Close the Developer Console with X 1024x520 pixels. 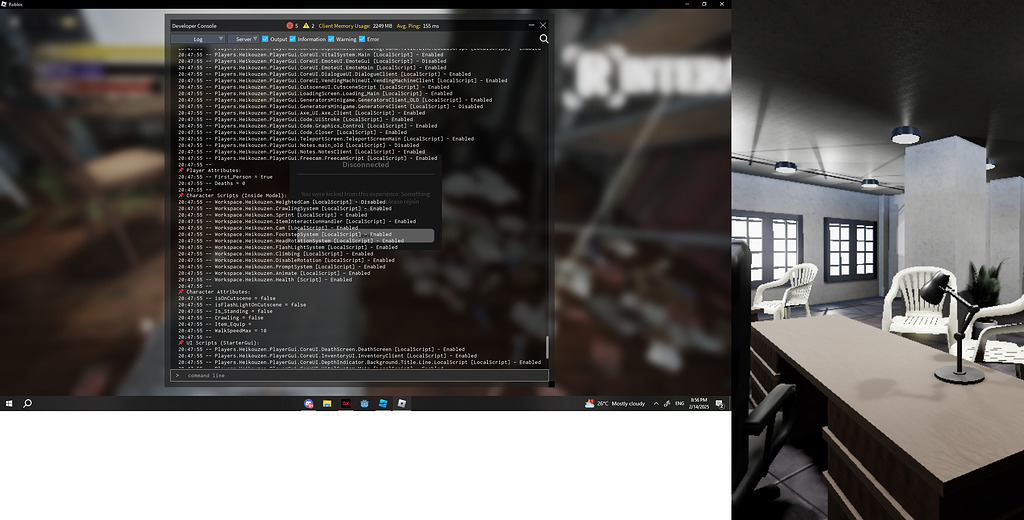pyautogui.click(x=543, y=25)
